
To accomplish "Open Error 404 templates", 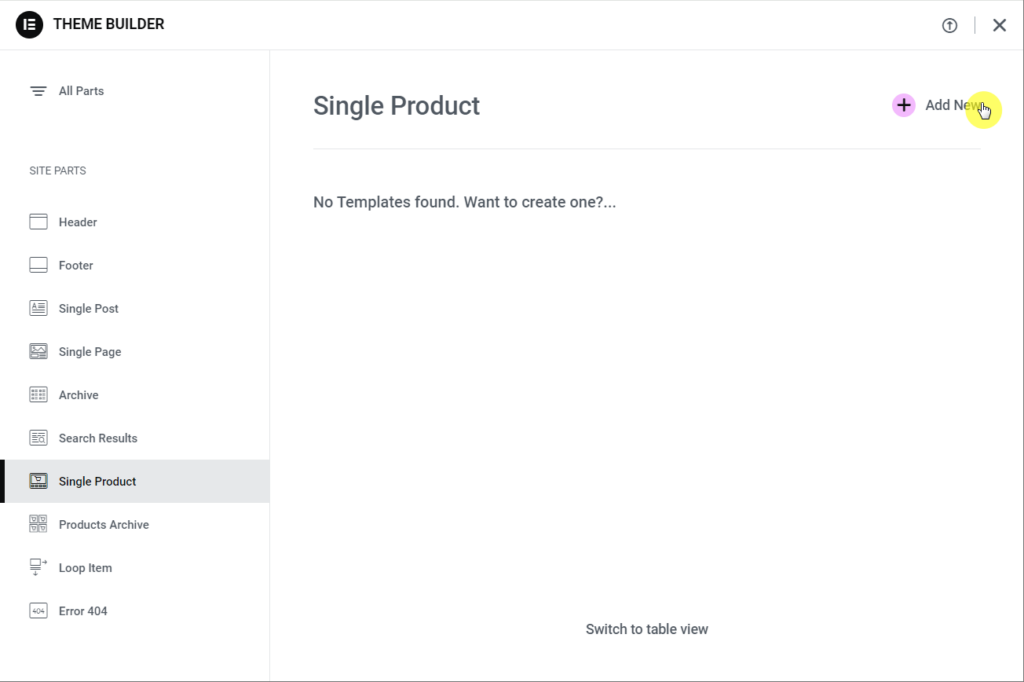I will click(x=83, y=611).
